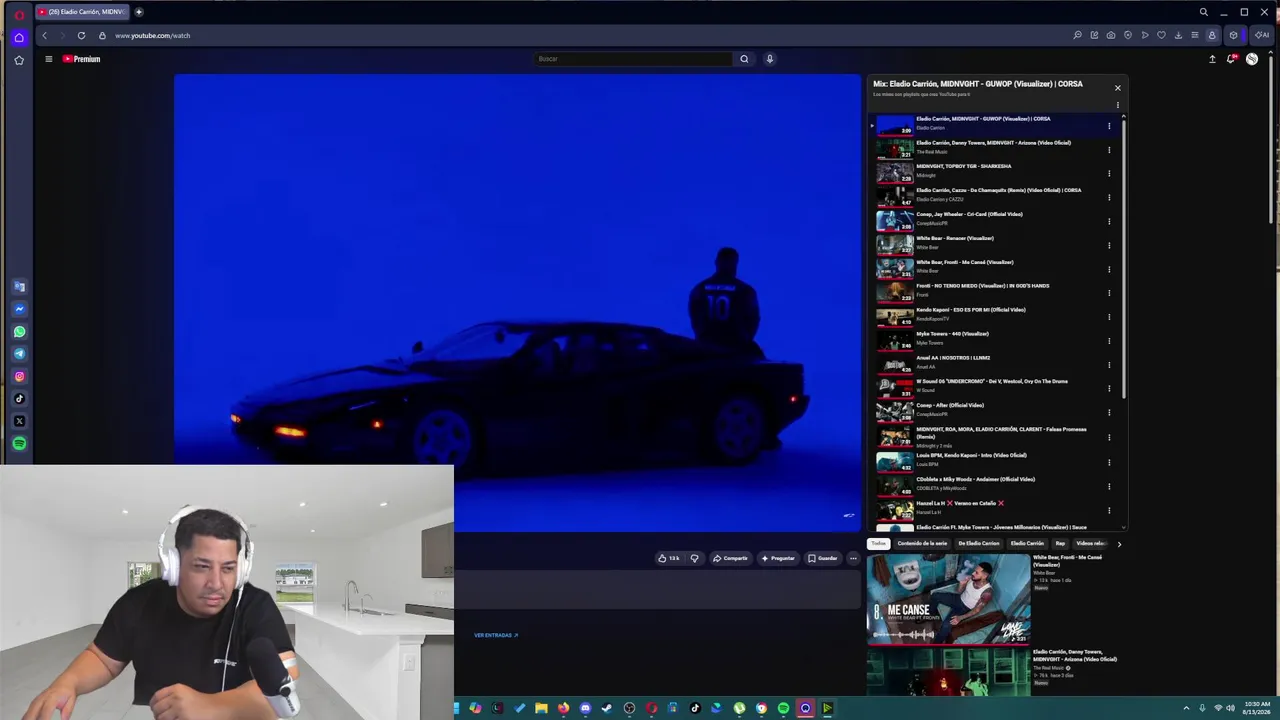Image resolution: width=1280 pixels, height=720 pixels.
Task: Open X (Twitter) in the Opera sidebar
Action: coord(19,421)
